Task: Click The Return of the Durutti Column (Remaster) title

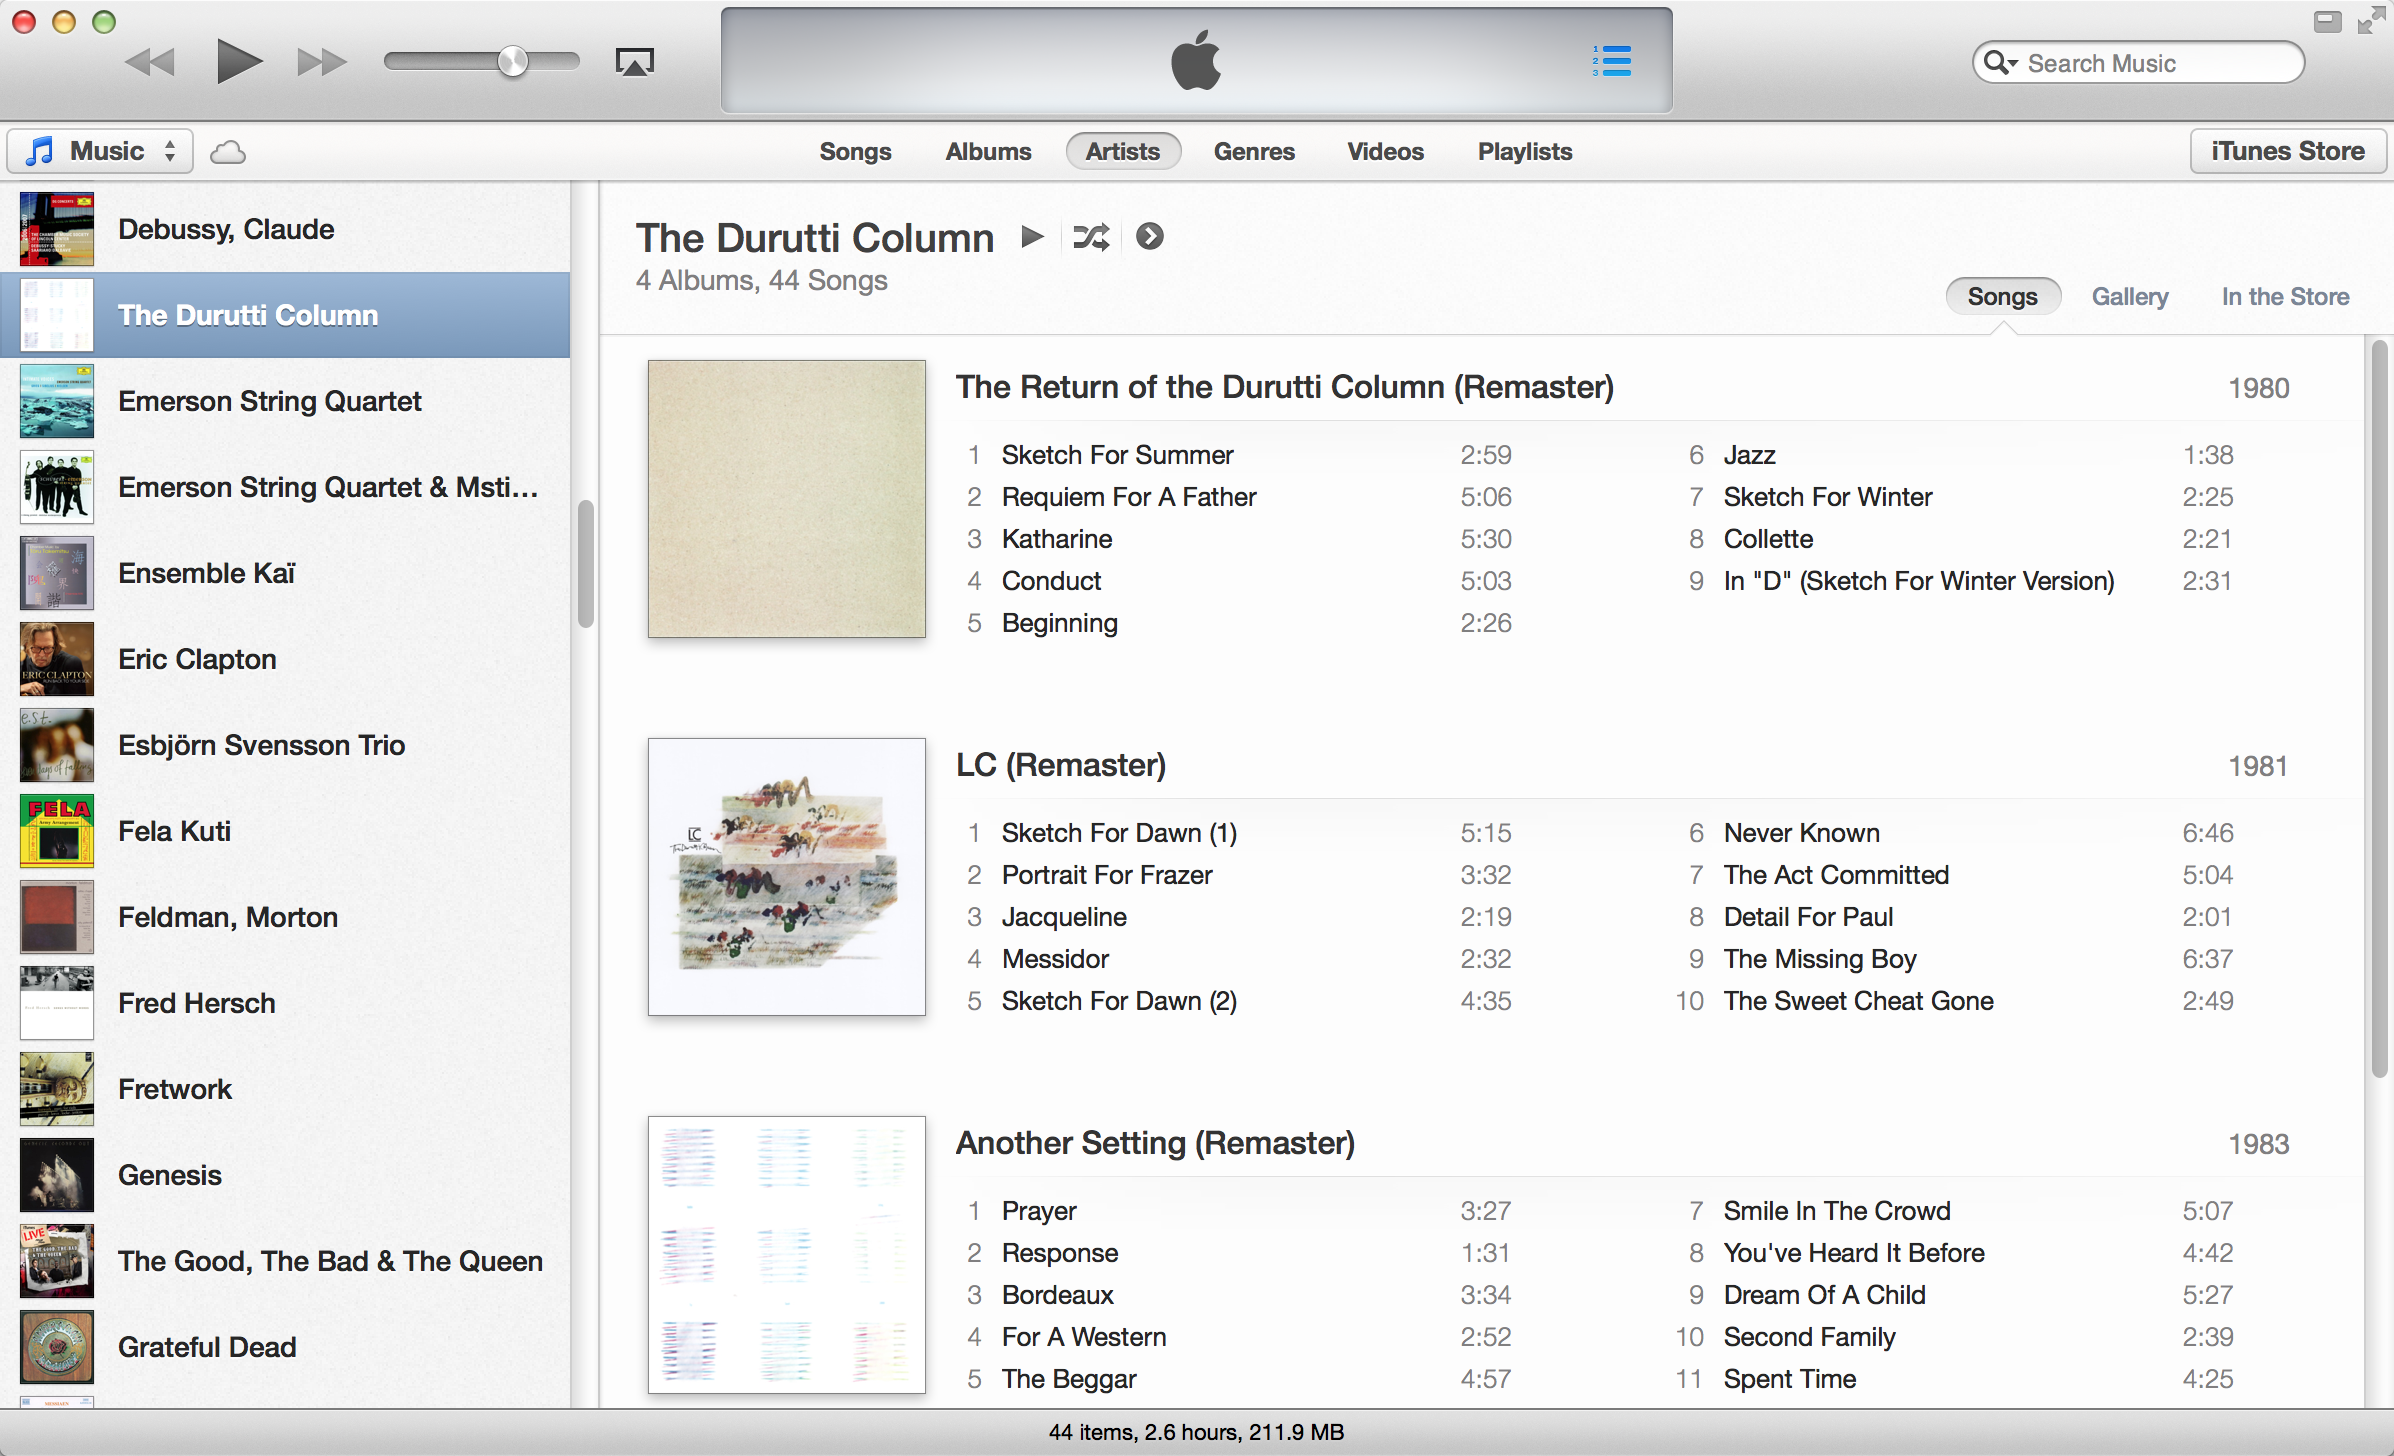Action: tap(1285, 387)
